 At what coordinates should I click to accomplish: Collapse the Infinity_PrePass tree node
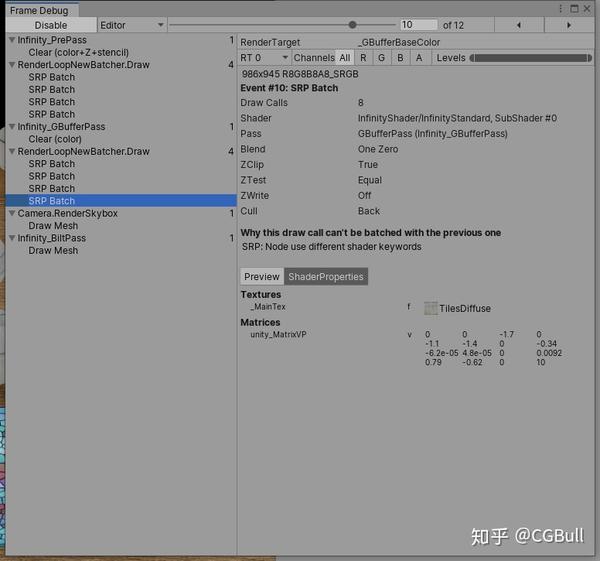coord(12,40)
